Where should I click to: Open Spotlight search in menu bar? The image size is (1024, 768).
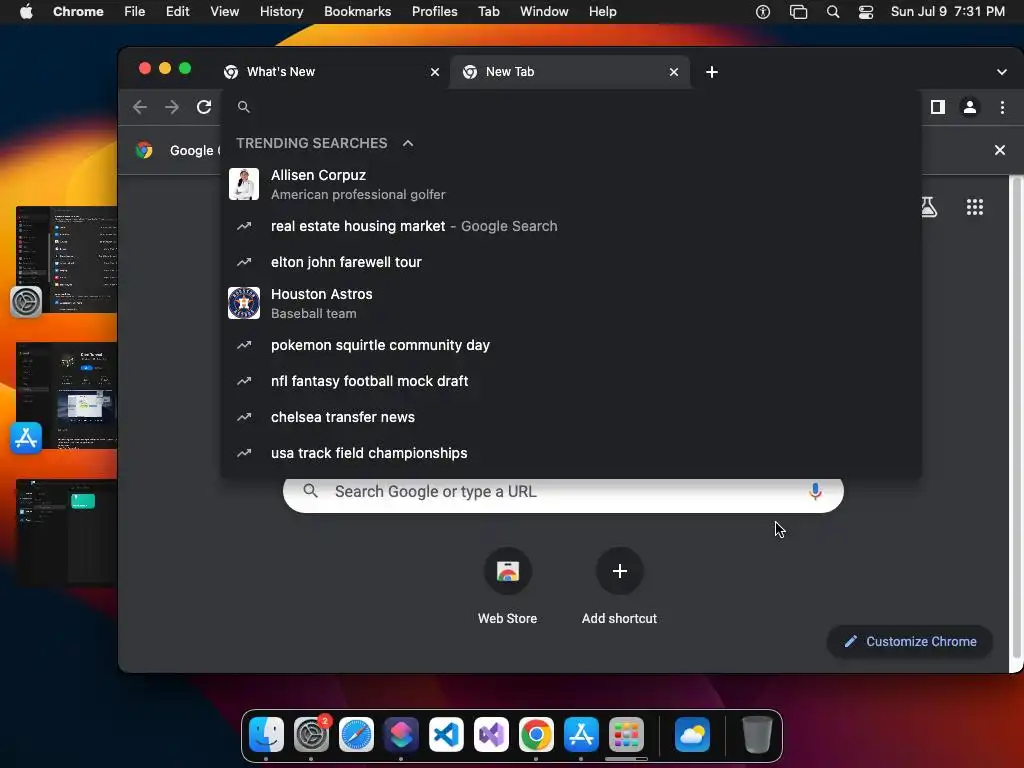click(833, 12)
